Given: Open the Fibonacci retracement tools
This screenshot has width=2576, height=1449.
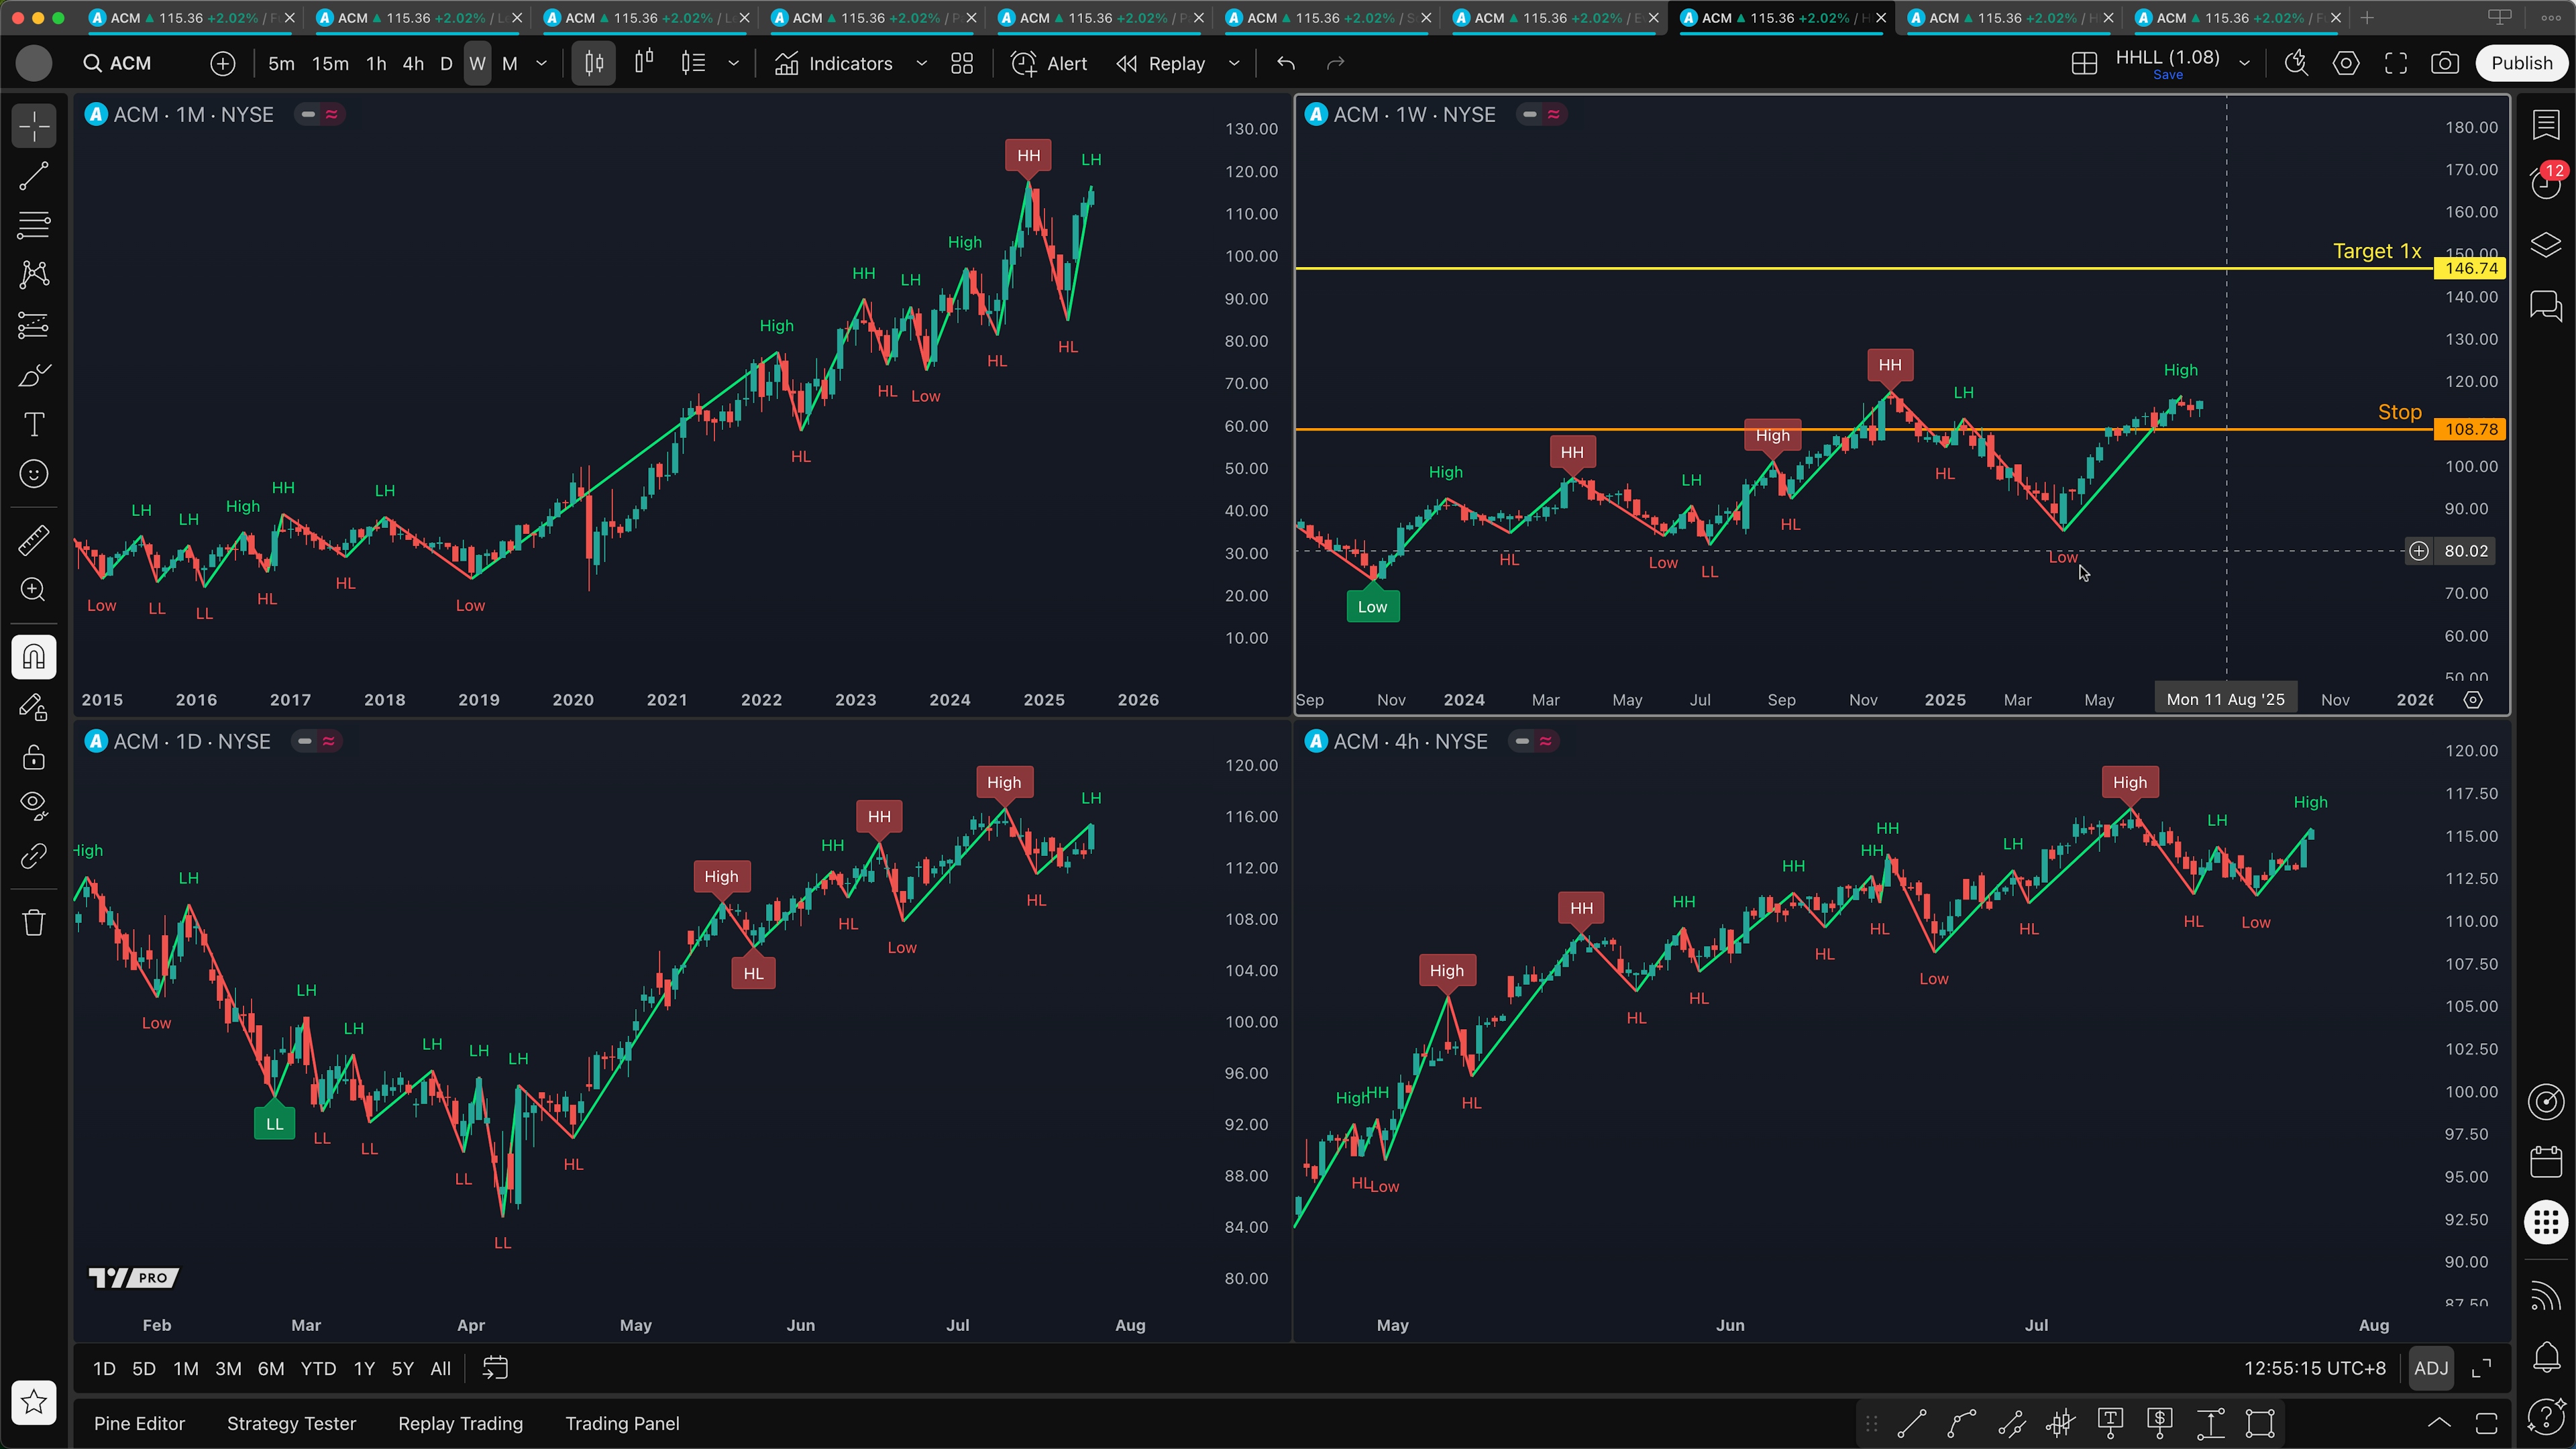Looking at the screenshot, I should 34,226.
